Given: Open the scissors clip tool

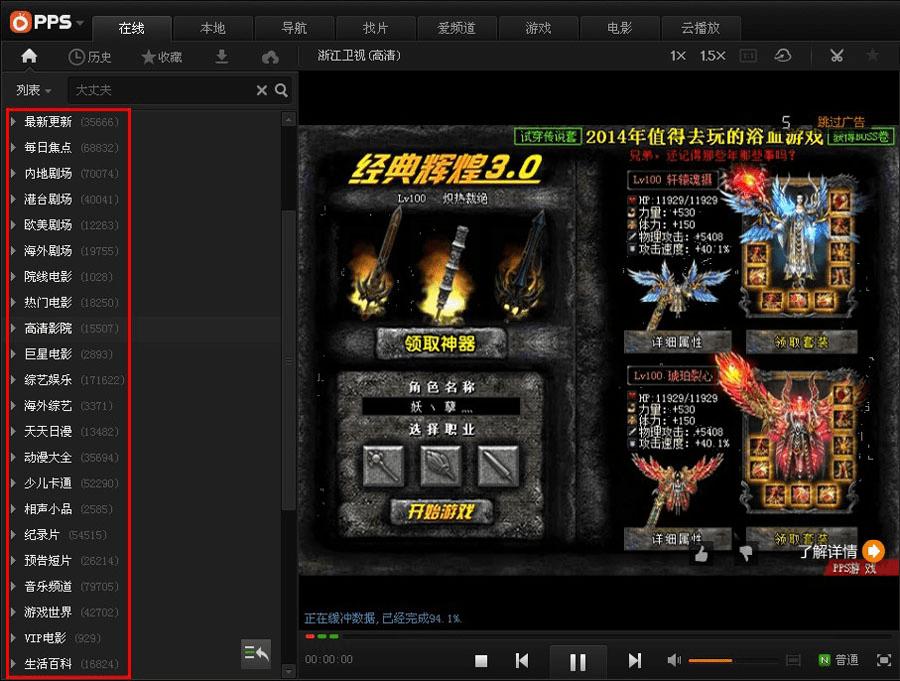Looking at the screenshot, I should click(837, 56).
